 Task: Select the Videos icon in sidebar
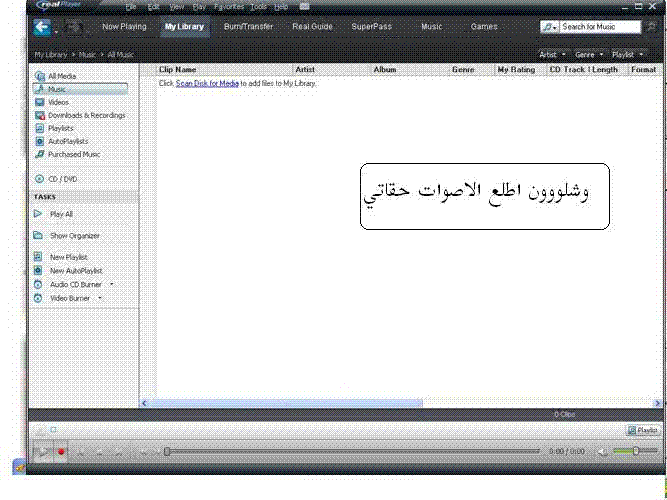(x=39, y=102)
